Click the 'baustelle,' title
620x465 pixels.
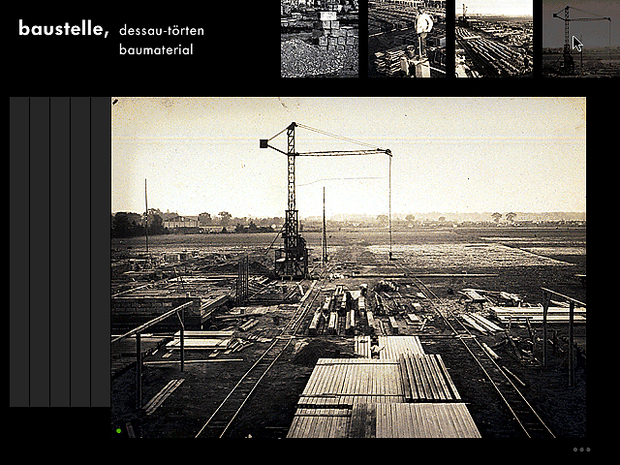pos(62,29)
